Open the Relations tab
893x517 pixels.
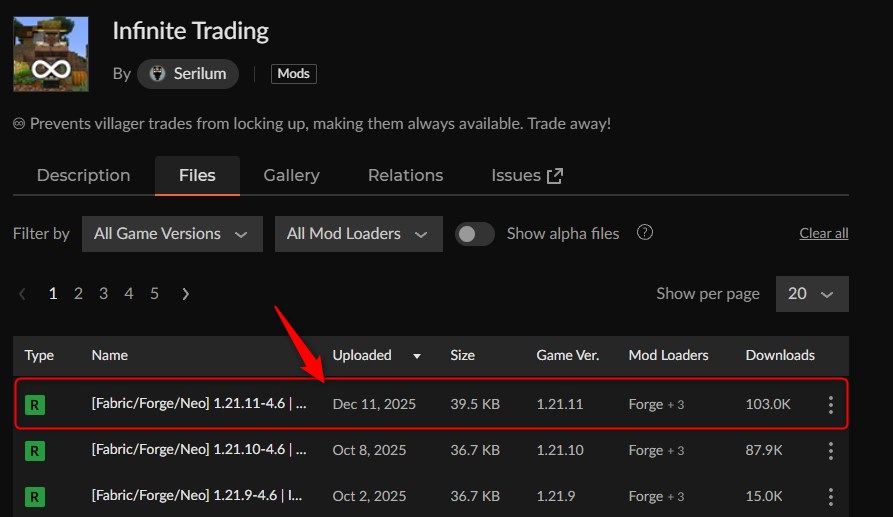tap(405, 175)
